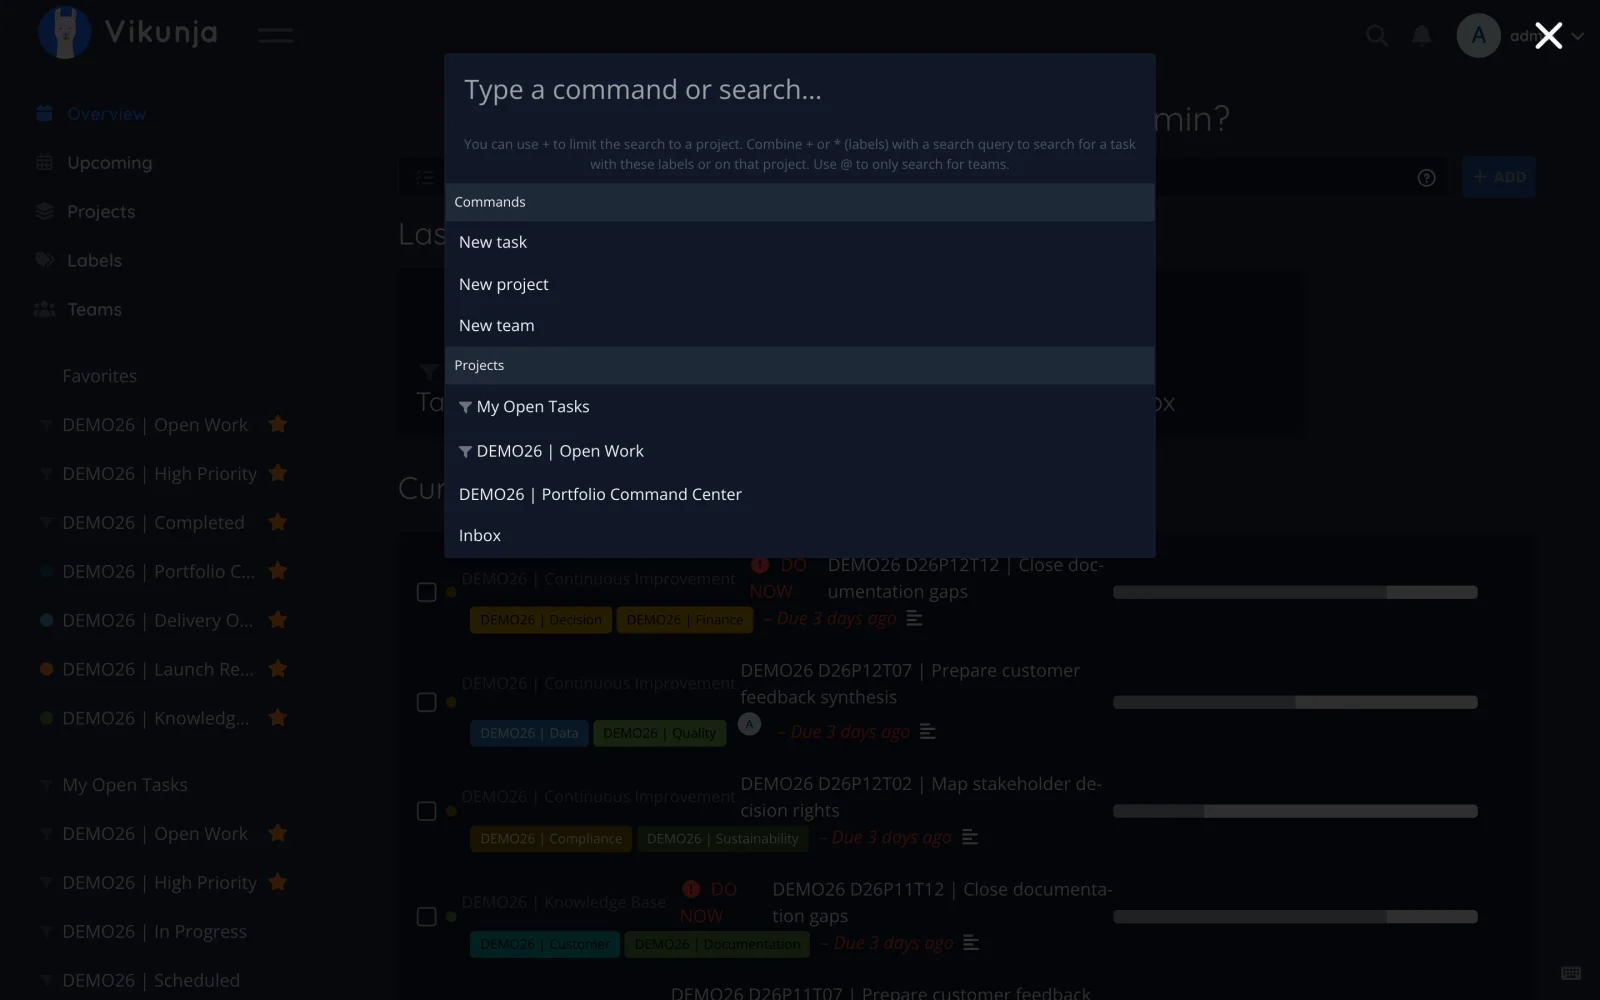Click the Vikunja llama logo
1600x1000 pixels.
point(64,33)
